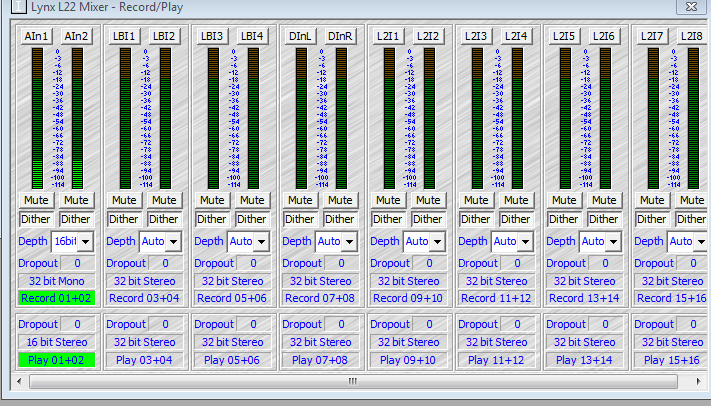The image size is (711, 406).
Task: Mute the DInL channel
Action: coord(300,200)
